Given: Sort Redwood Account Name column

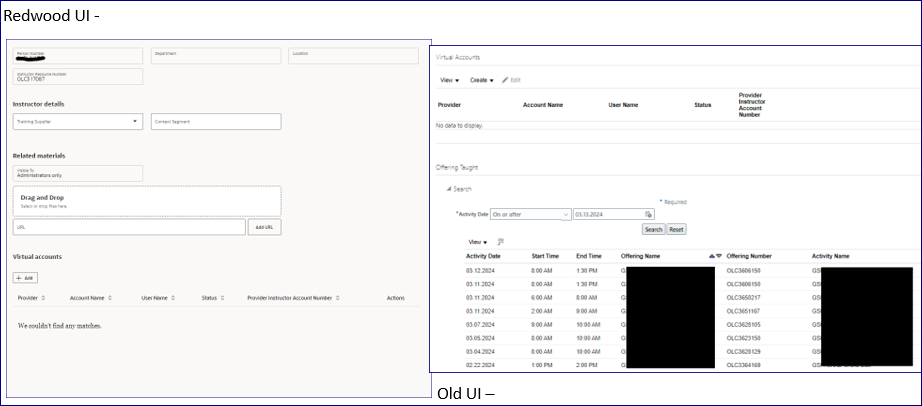Looking at the screenshot, I should click(x=110, y=298).
